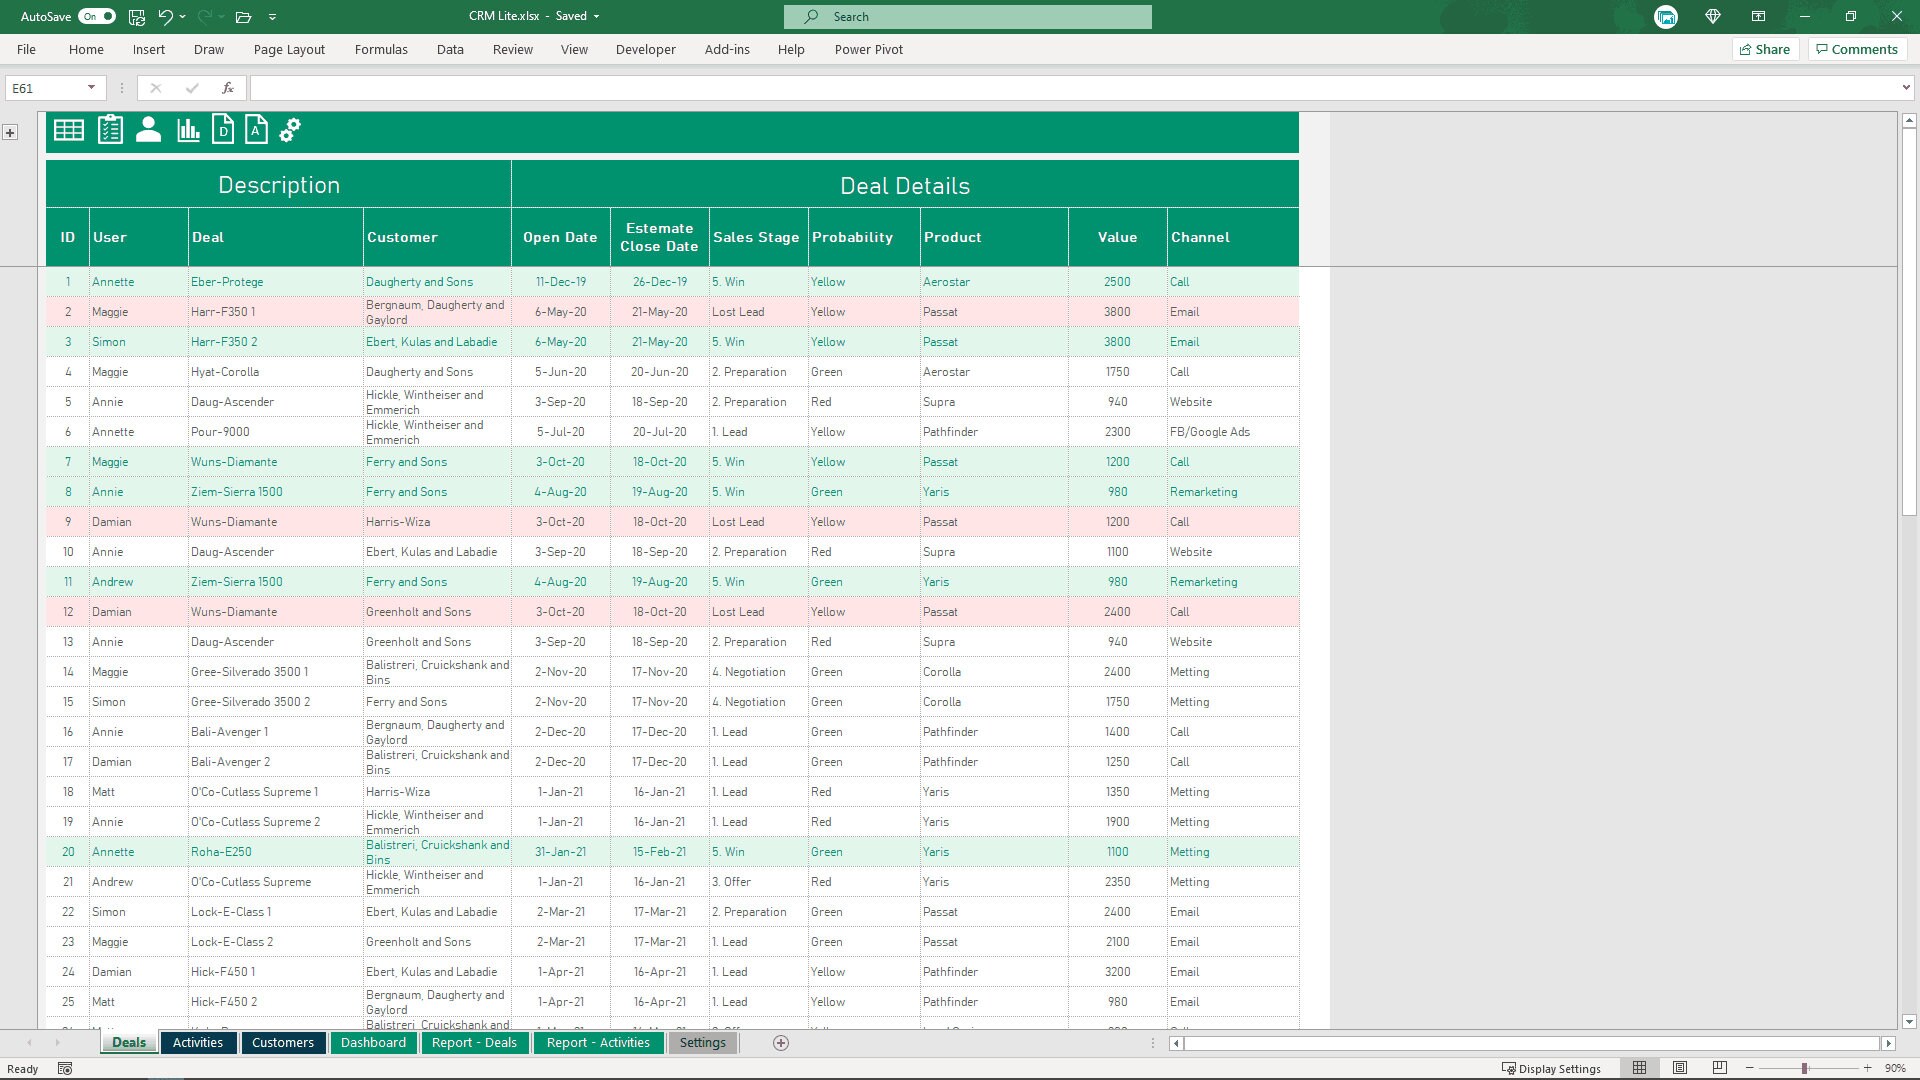Image resolution: width=1920 pixels, height=1080 pixels.
Task: Open the Deals table icon in green toolbar
Action: 68,130
